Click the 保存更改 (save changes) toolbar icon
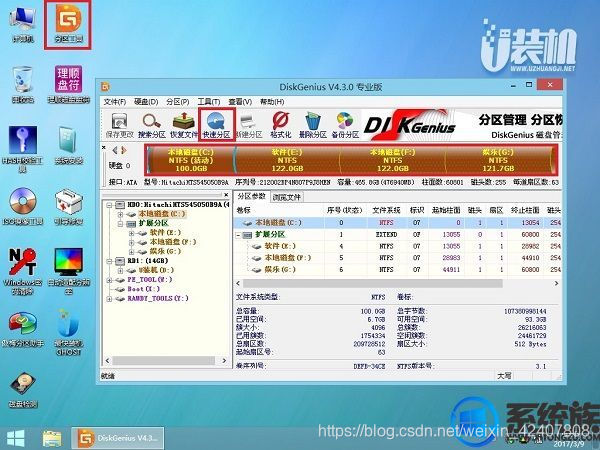This screenshot has height=450, width=600. coord(119,125)
